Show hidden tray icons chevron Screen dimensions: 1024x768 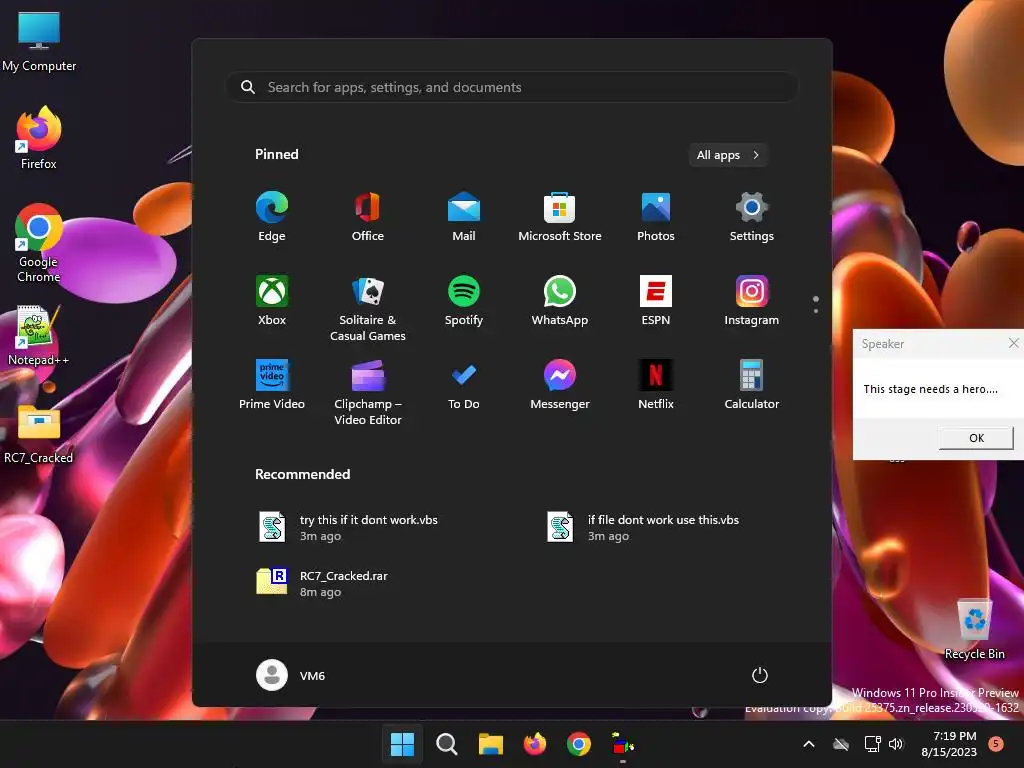coord(808,744)
